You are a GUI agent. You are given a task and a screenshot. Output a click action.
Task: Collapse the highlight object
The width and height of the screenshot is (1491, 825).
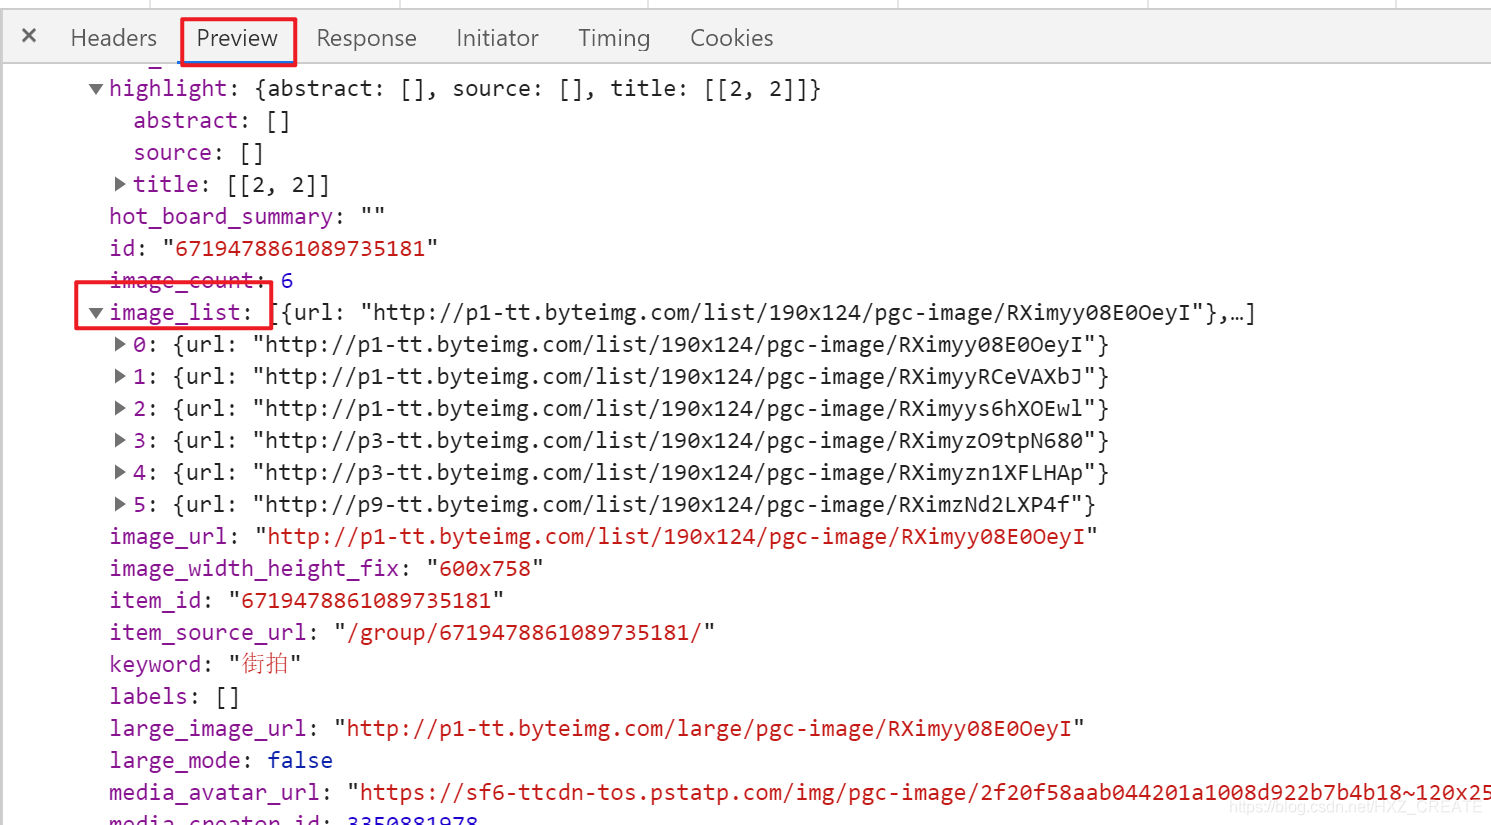(96, 89)
